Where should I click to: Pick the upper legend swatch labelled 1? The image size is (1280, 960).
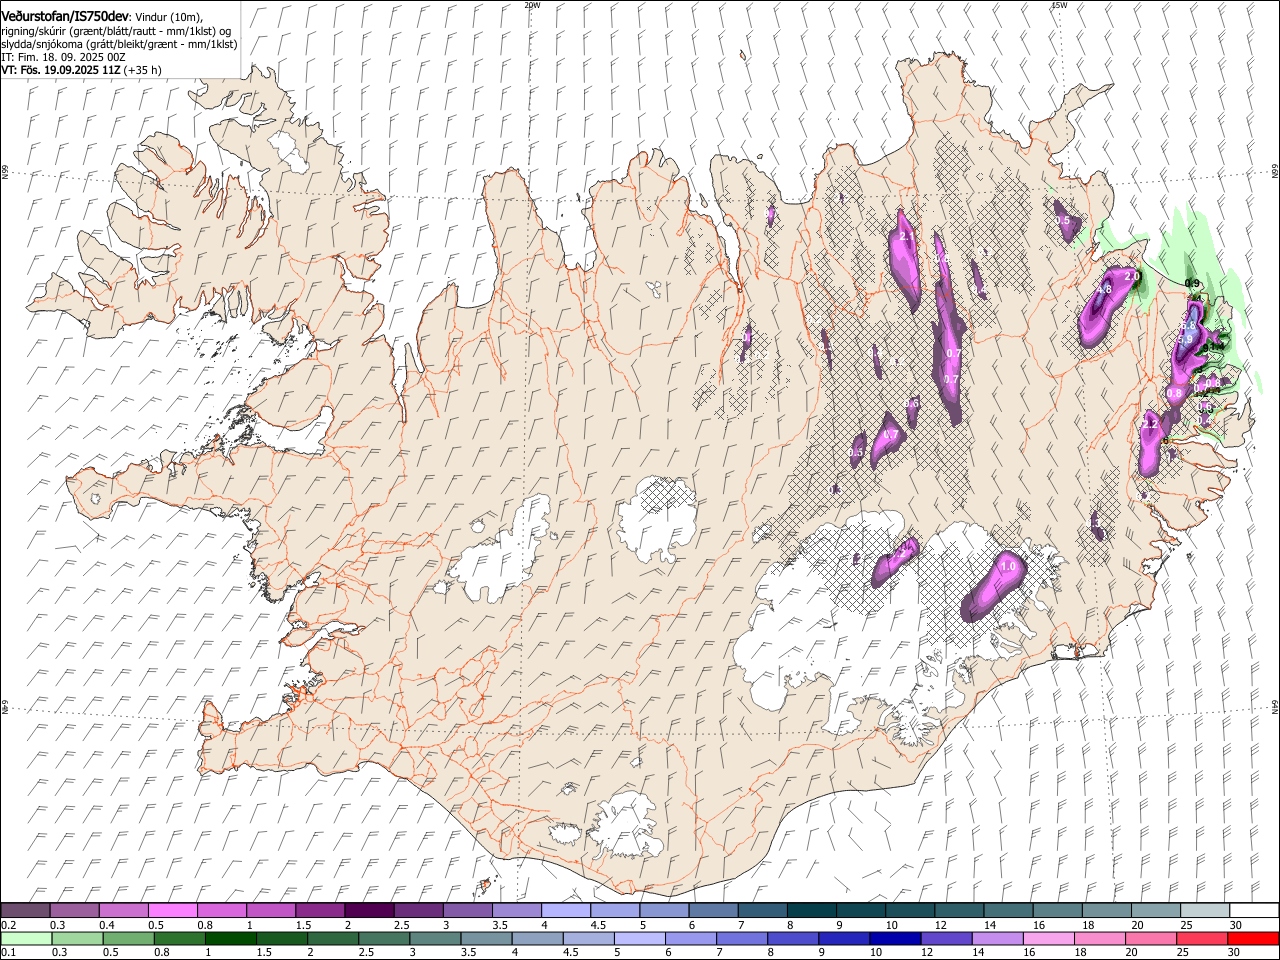(270, 910)
